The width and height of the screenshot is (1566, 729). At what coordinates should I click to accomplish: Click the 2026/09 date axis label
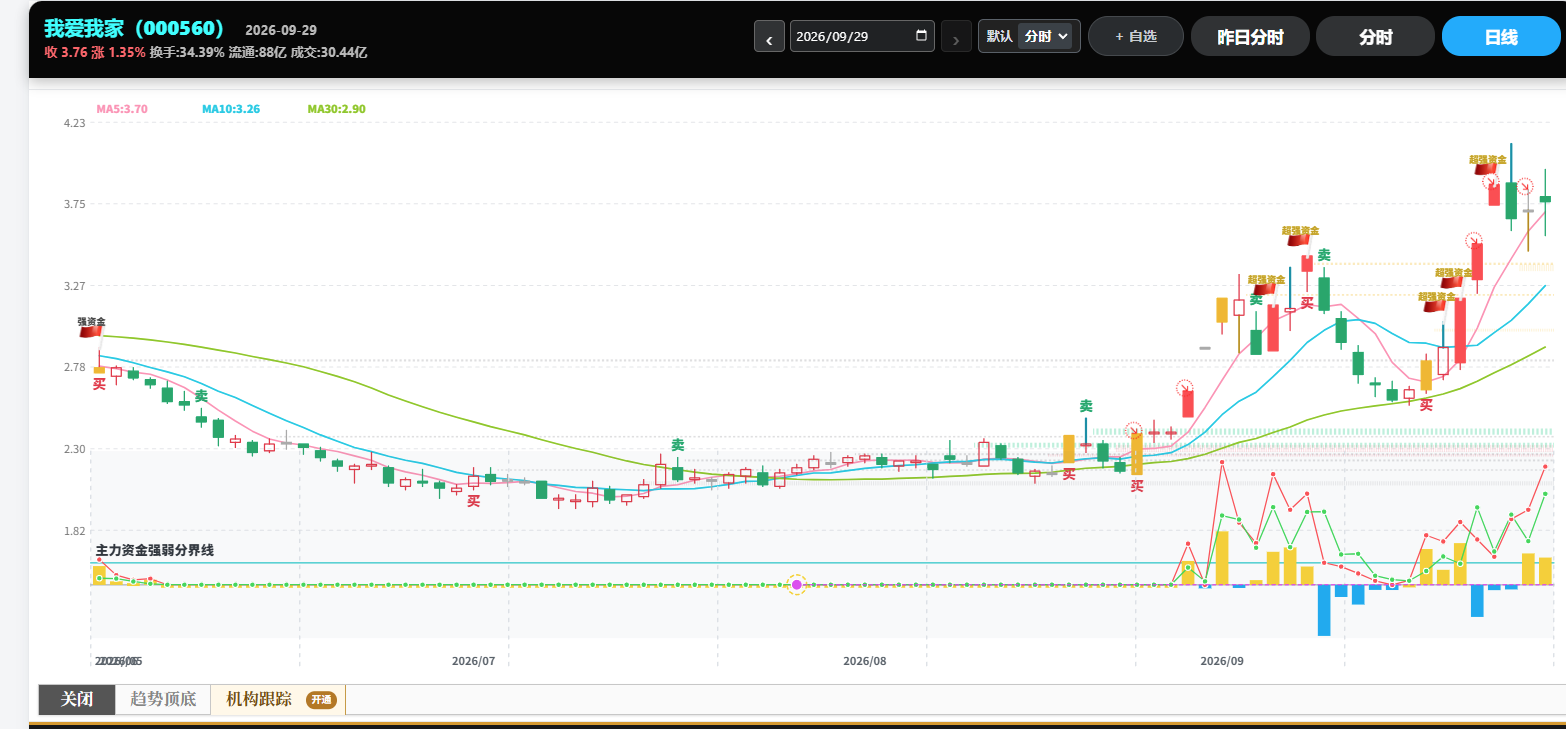[x=1222, y=661]
